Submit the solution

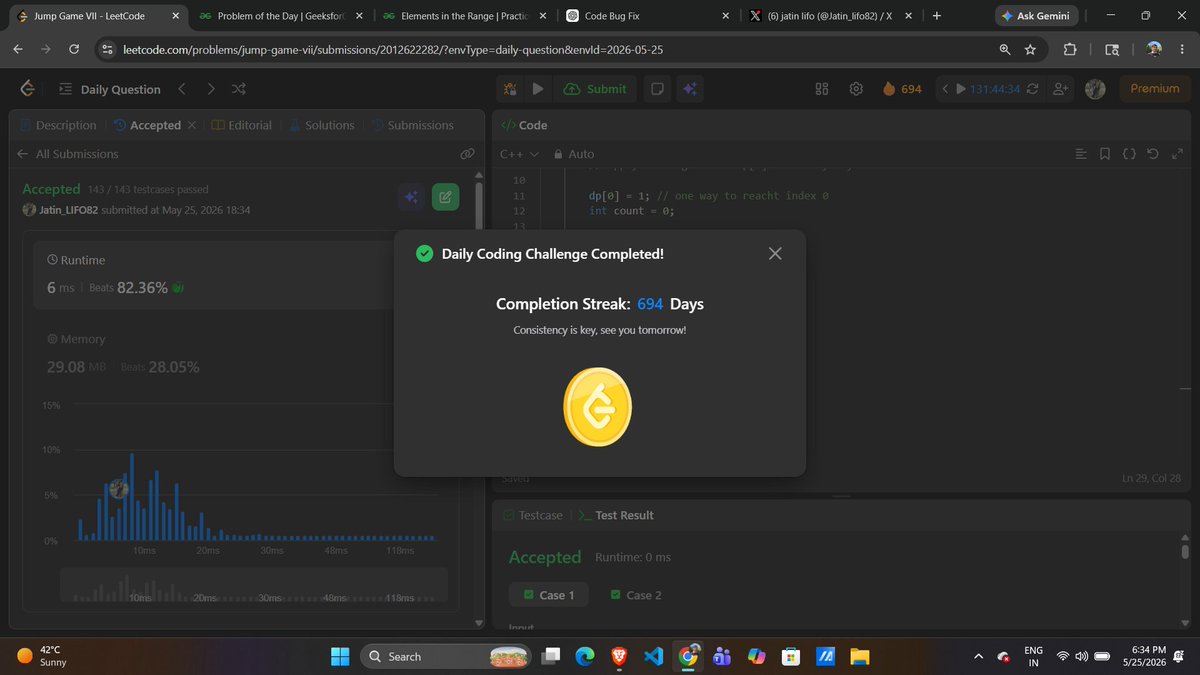coord(595,89)
